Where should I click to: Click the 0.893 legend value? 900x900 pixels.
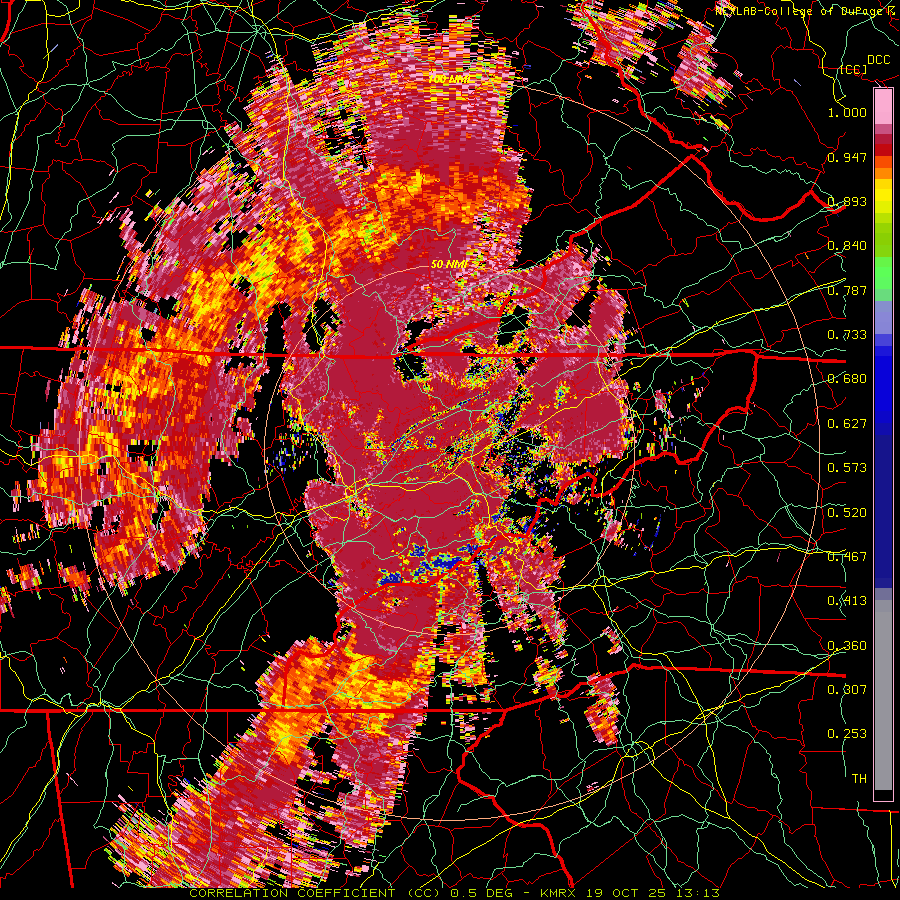(x=847, y=201)
